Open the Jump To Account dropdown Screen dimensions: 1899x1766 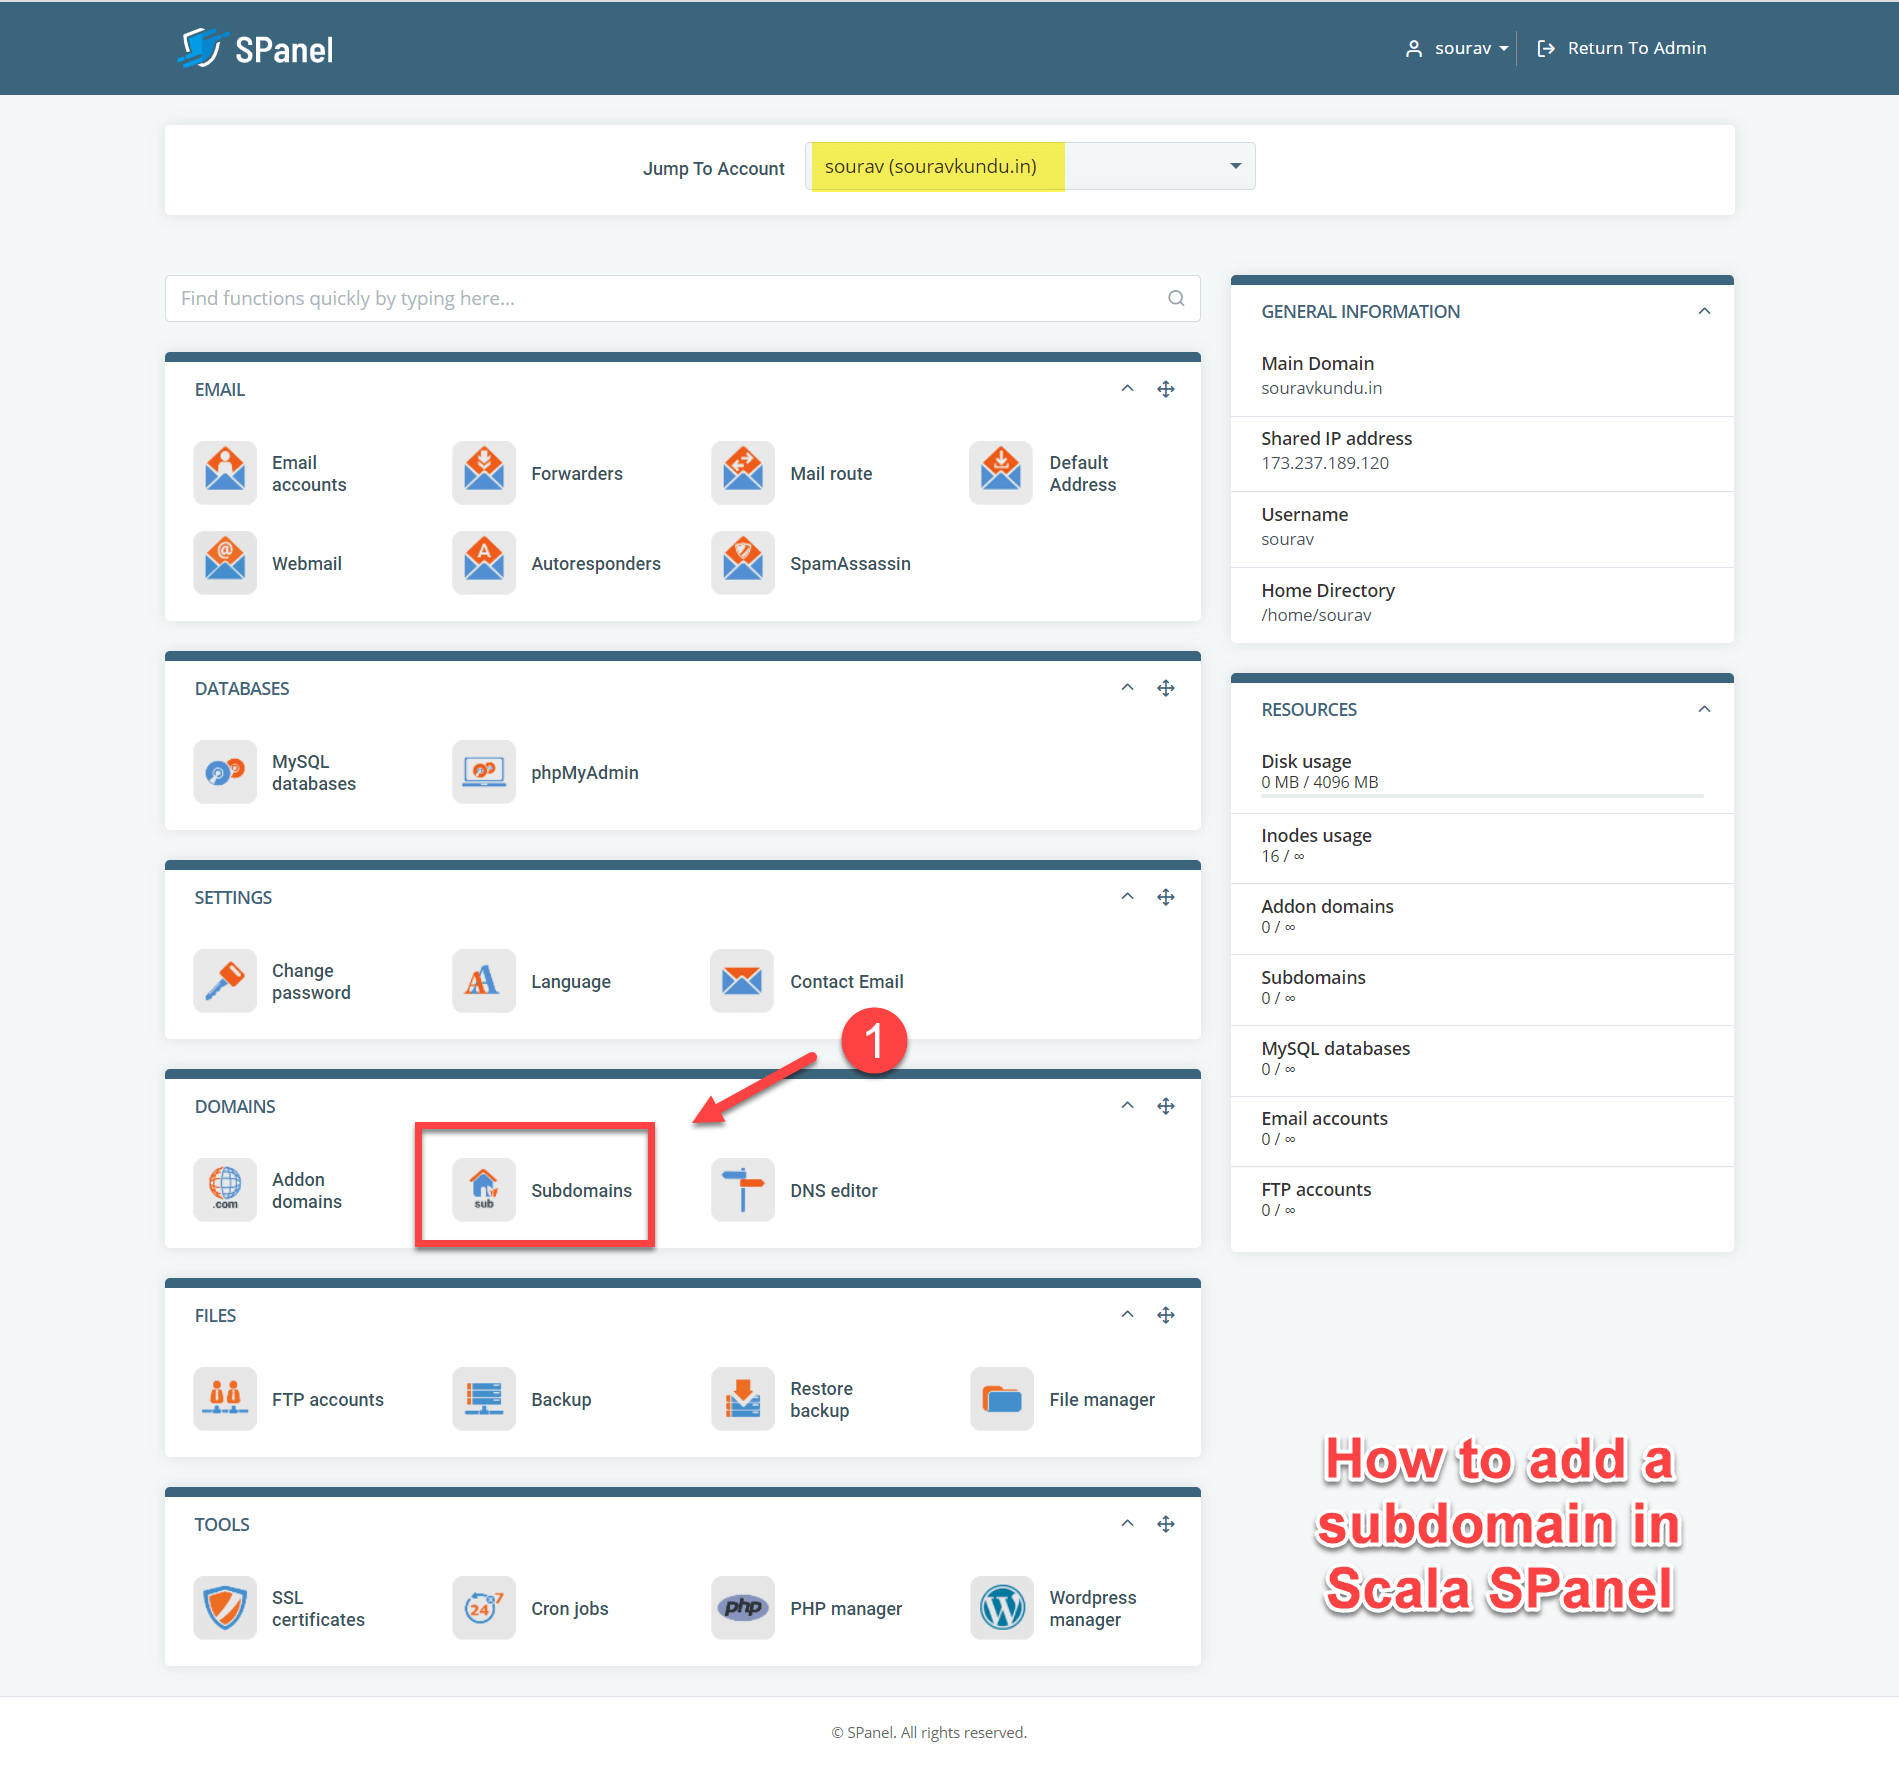[1030, 166]
